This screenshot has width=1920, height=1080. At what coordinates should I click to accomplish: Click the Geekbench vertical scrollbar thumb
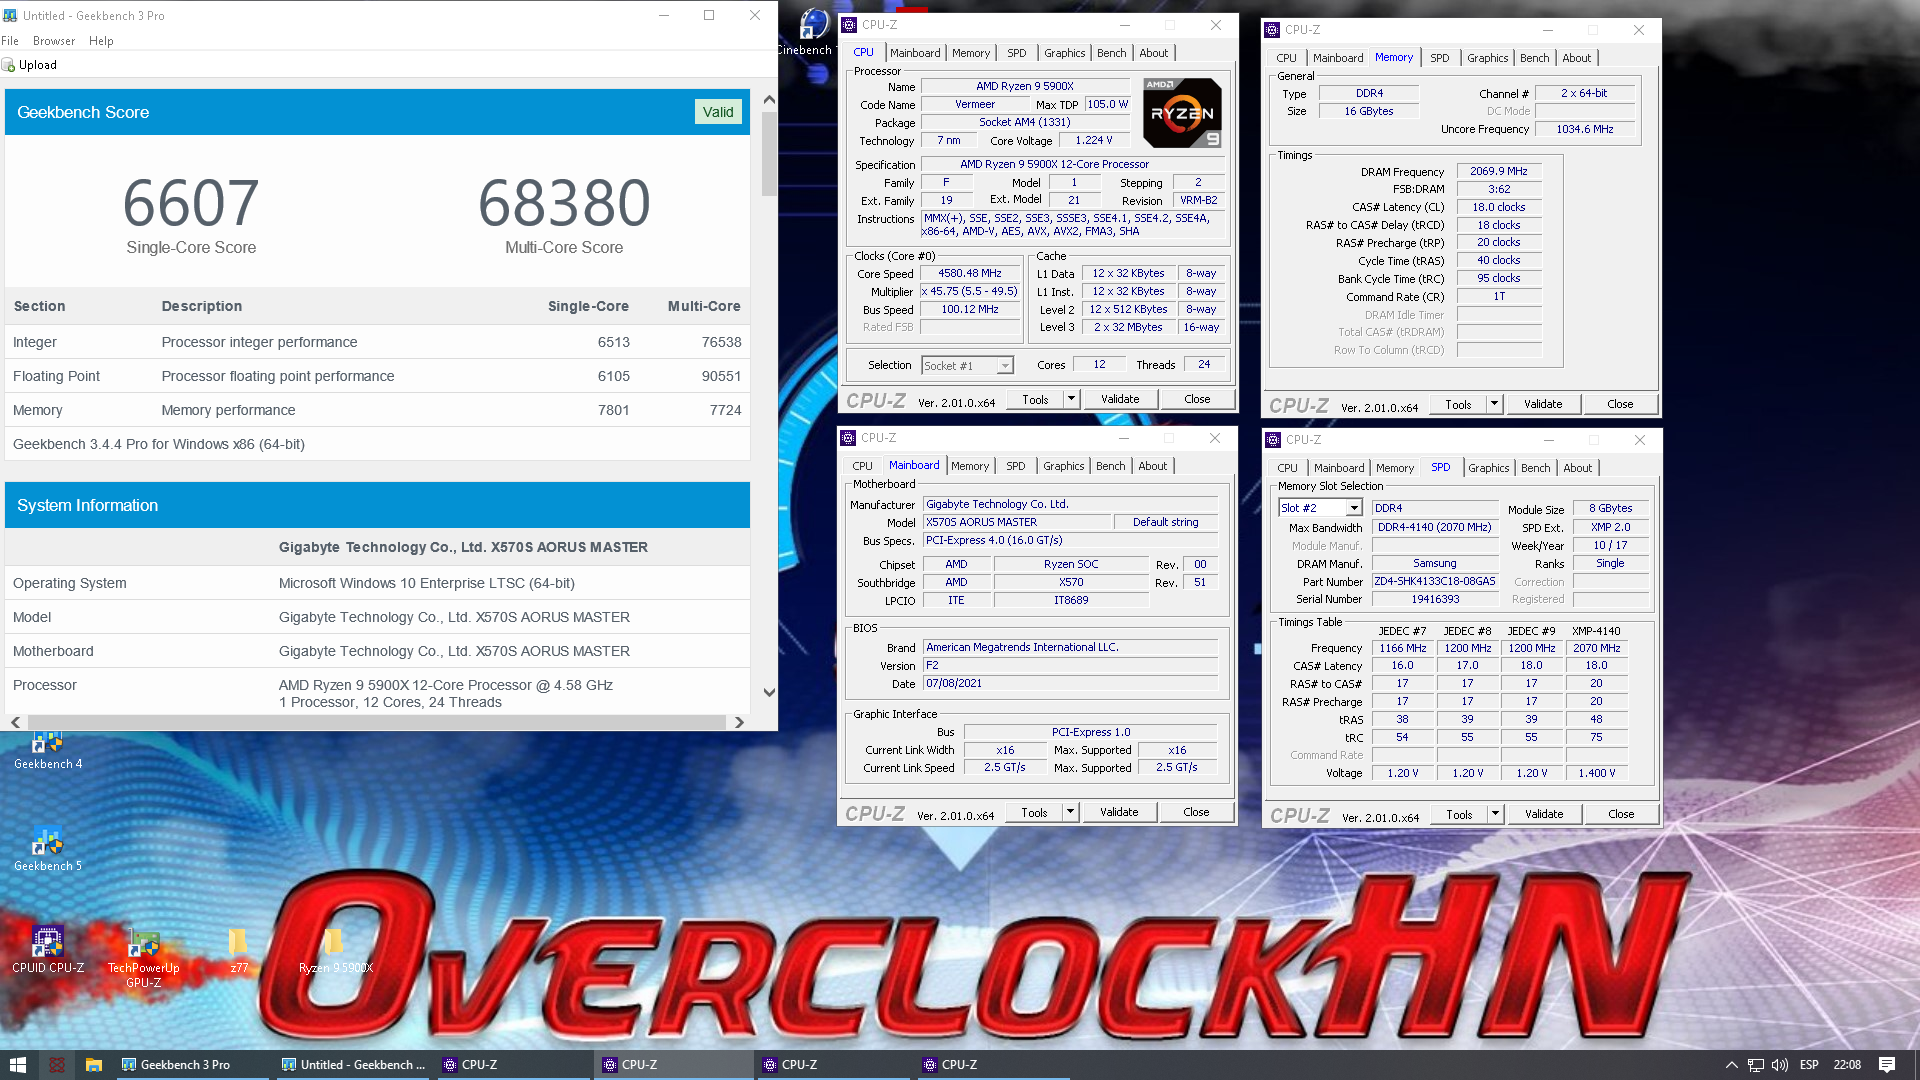[769, 152]
